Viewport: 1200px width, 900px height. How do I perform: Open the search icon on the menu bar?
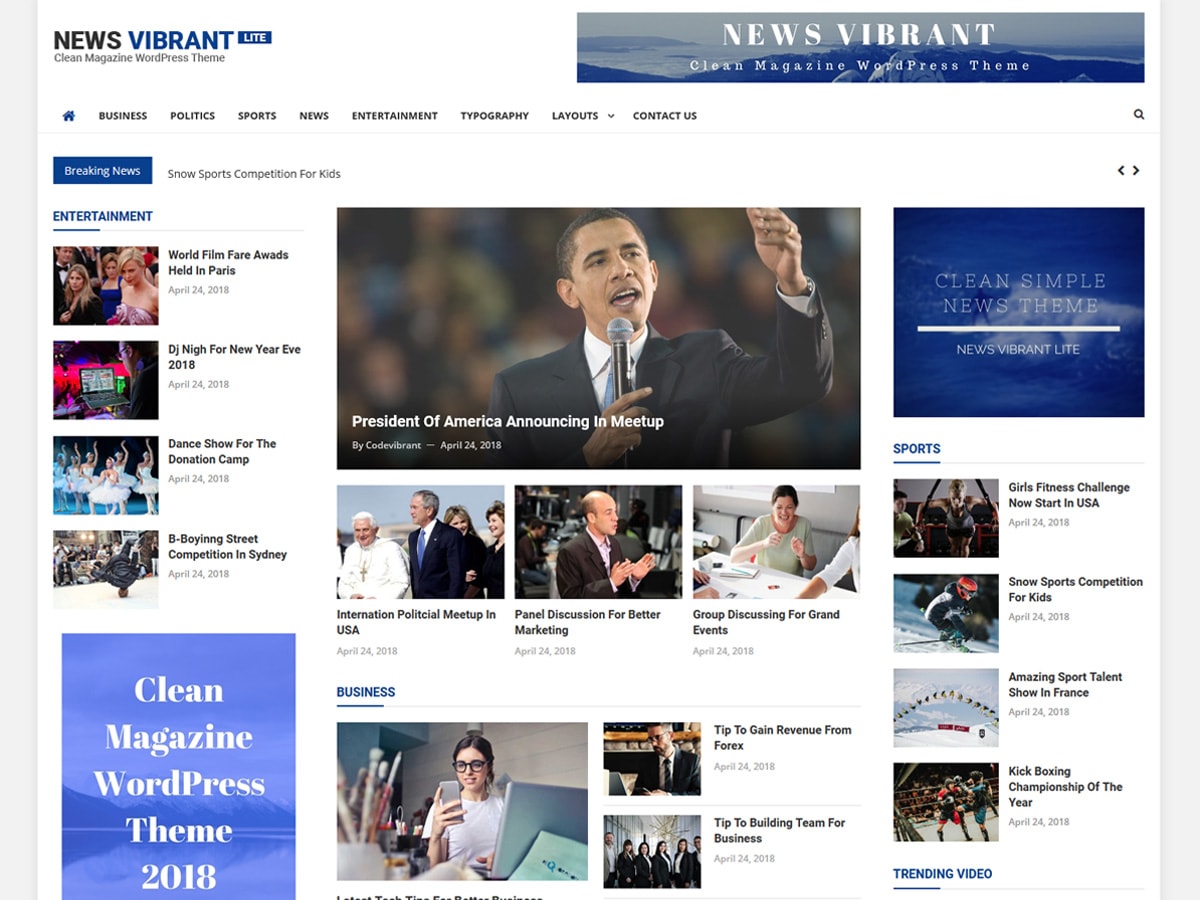[x=1138, y=114]
